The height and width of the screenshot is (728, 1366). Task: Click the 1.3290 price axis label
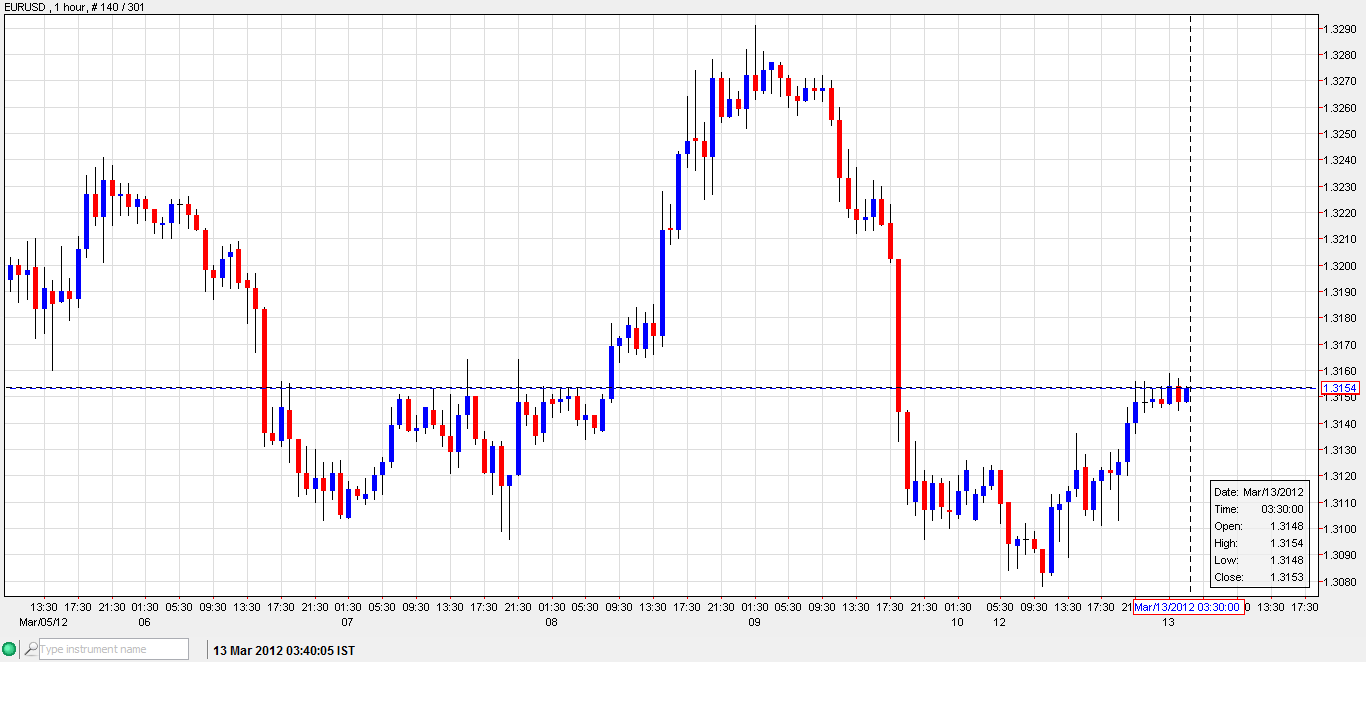pos(1341,29)
